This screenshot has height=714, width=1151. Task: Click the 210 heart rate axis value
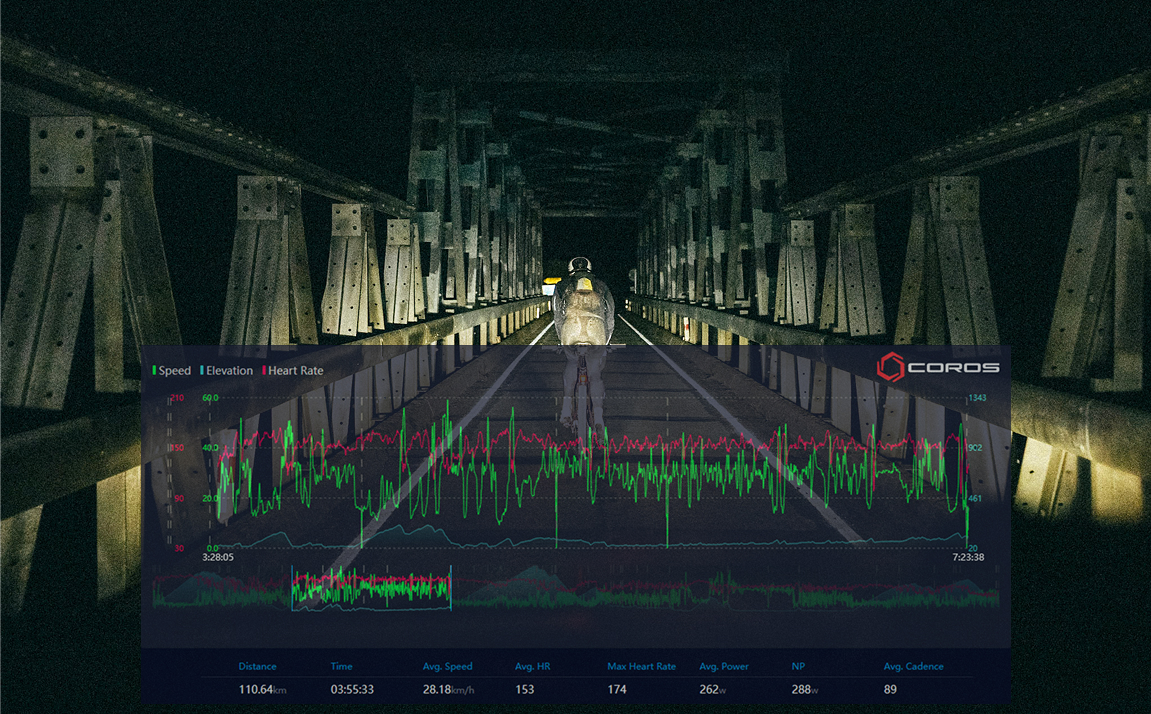point(178,398)
